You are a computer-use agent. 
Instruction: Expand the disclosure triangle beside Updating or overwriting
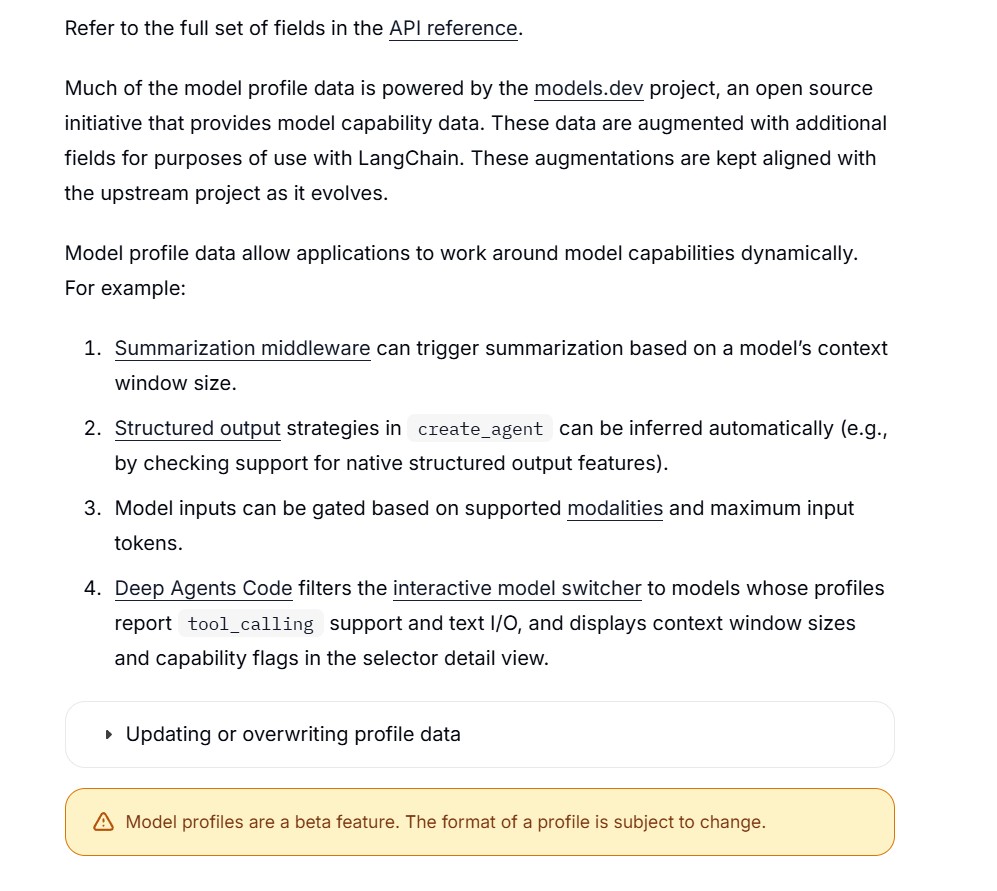[109, 735]
